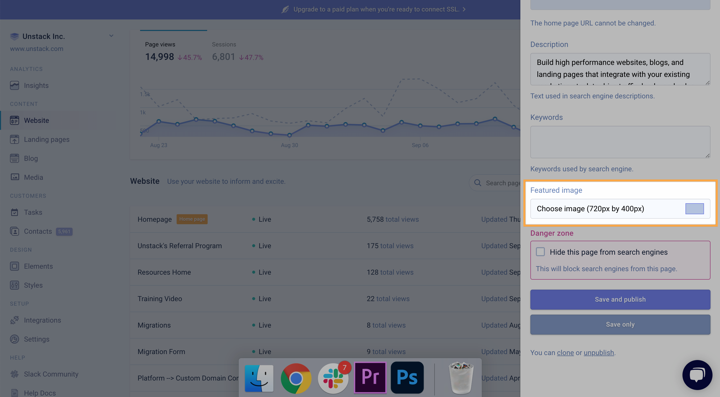Viewport: 720px width, 397px height.
Task: Click the Media sidebar icon
Action: click(x=15, y=177)
